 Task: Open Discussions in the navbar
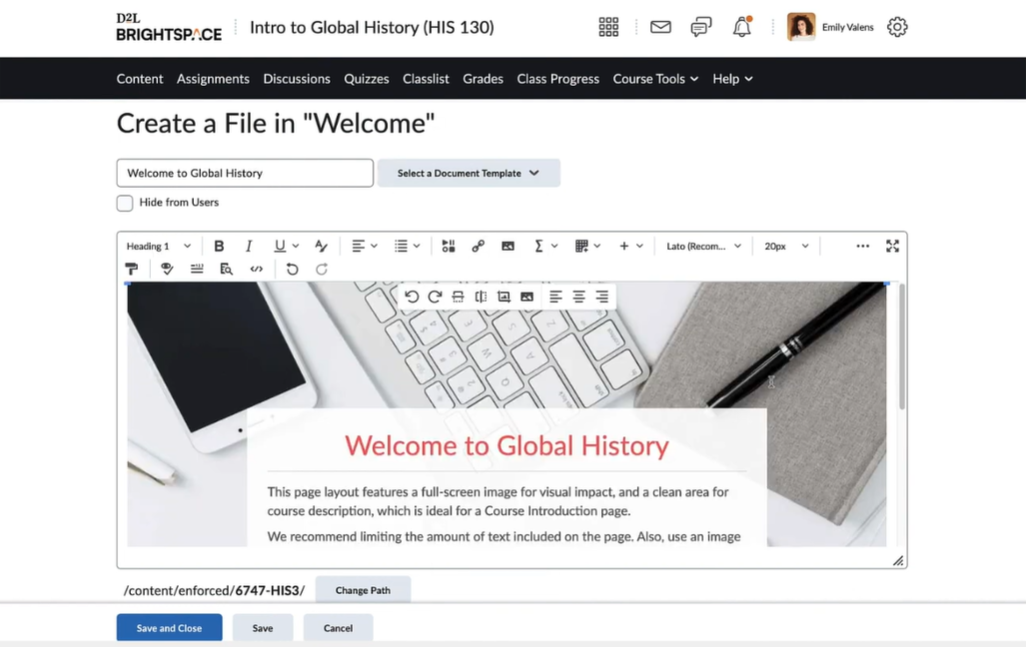pos(296,79)
